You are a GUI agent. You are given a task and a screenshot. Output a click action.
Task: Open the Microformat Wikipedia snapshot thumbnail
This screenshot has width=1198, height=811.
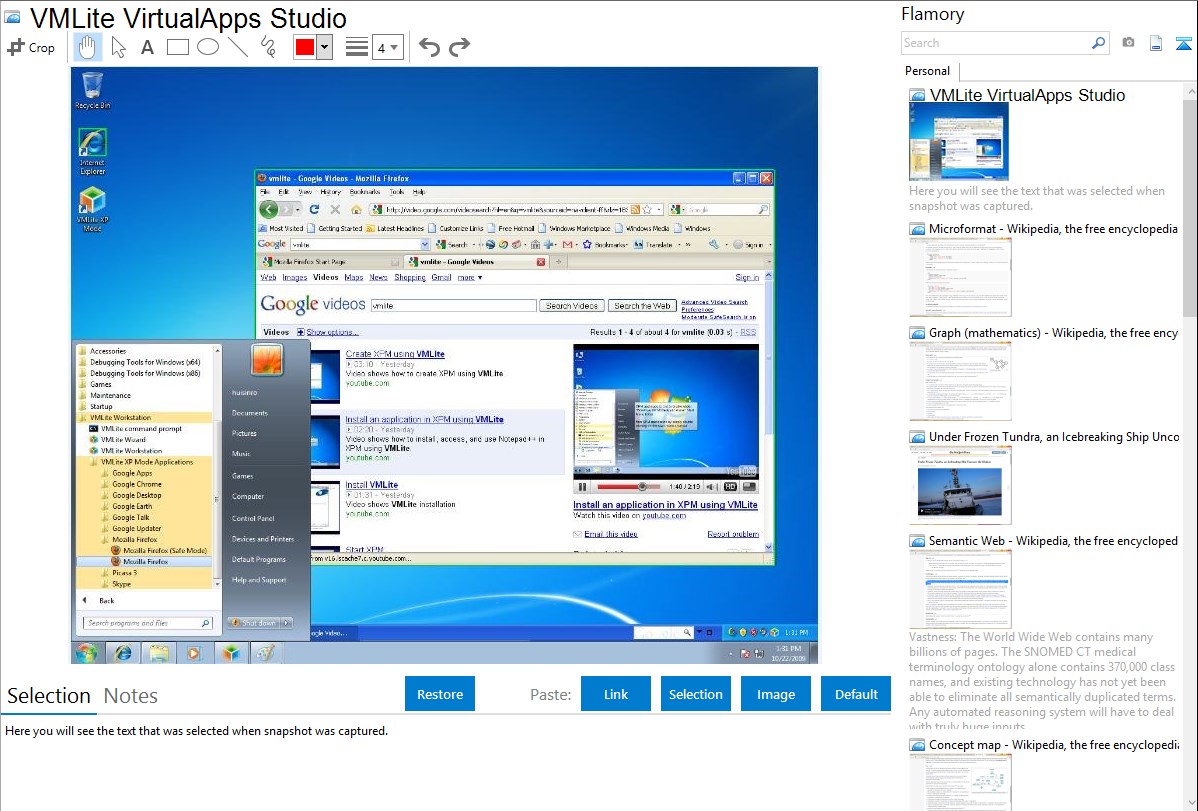pos(960,277)
